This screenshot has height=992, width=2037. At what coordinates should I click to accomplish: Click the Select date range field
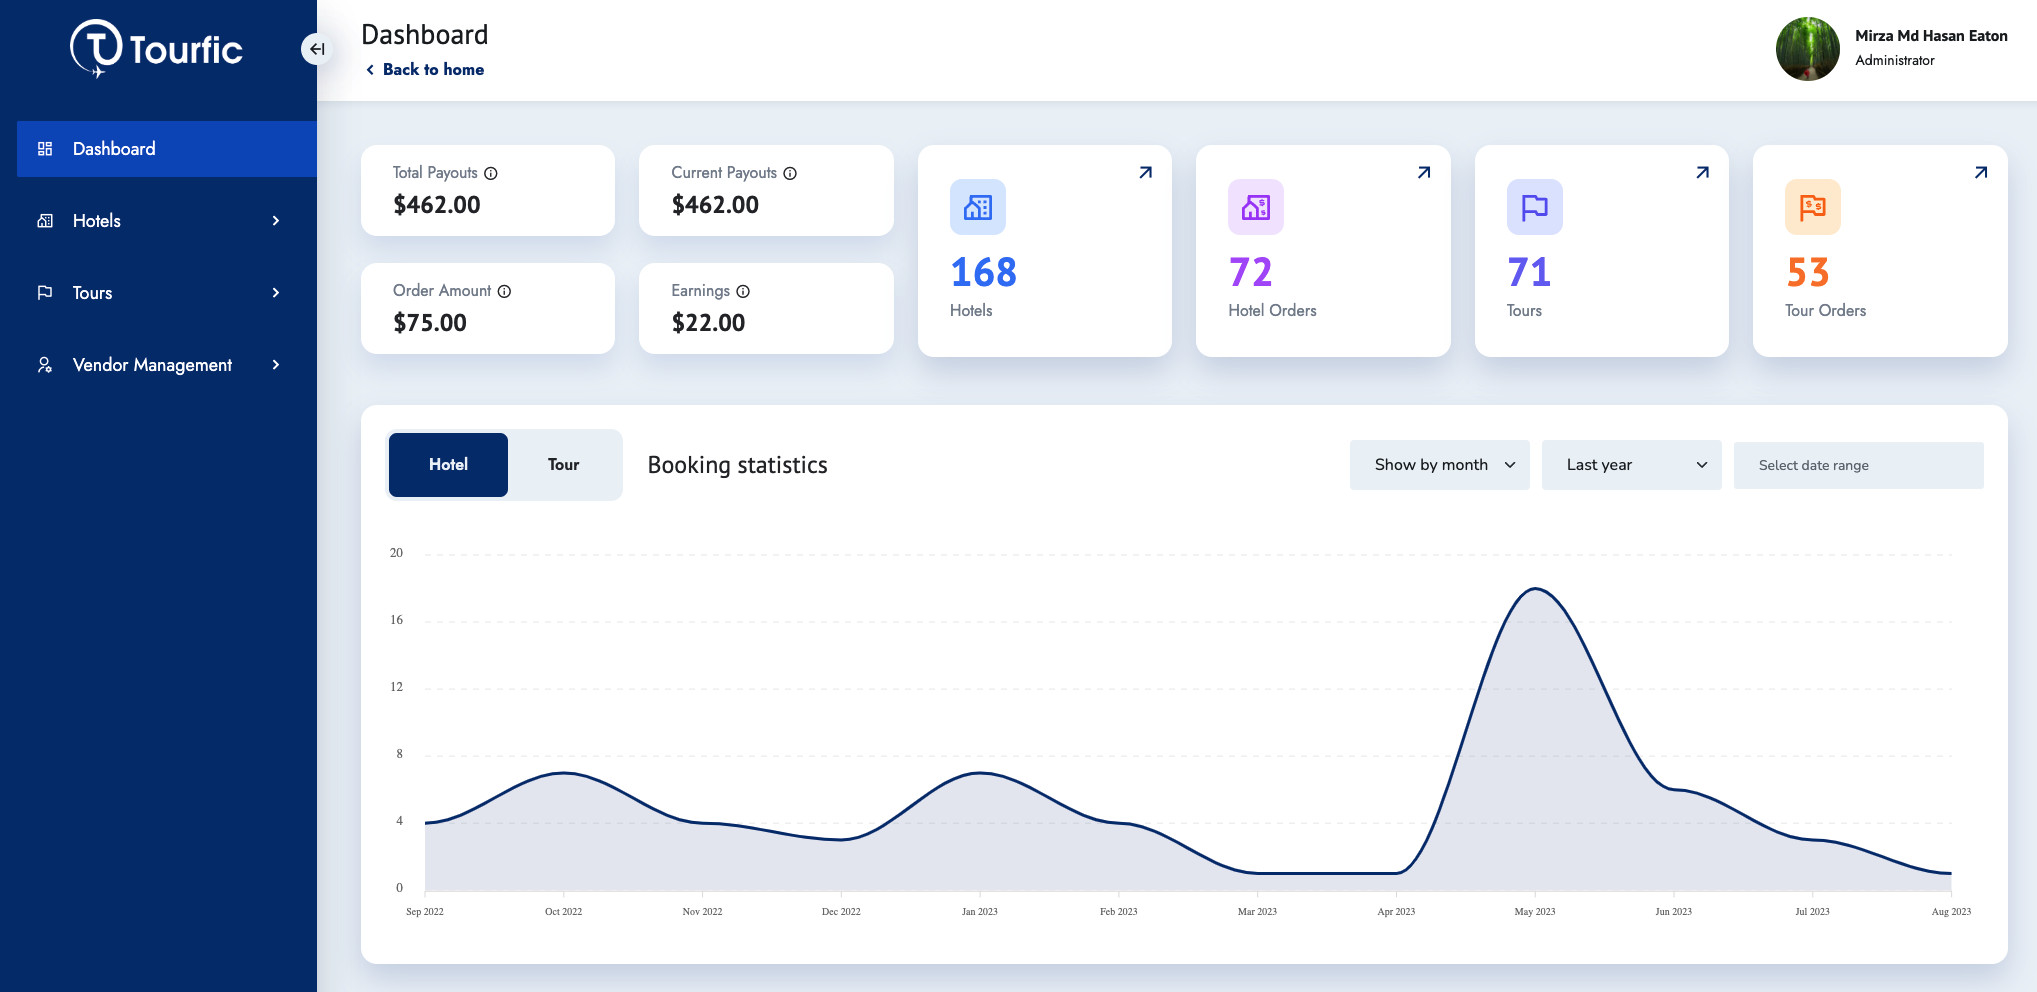pyautogui.click(x=1858, y=464)
